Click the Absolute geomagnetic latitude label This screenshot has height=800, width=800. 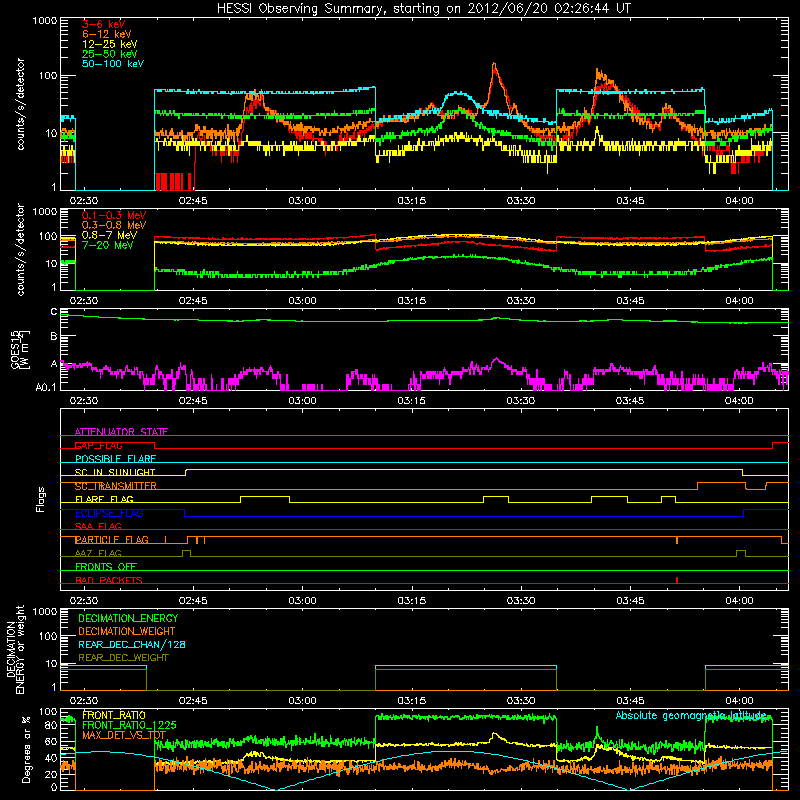tap(691, 716)
